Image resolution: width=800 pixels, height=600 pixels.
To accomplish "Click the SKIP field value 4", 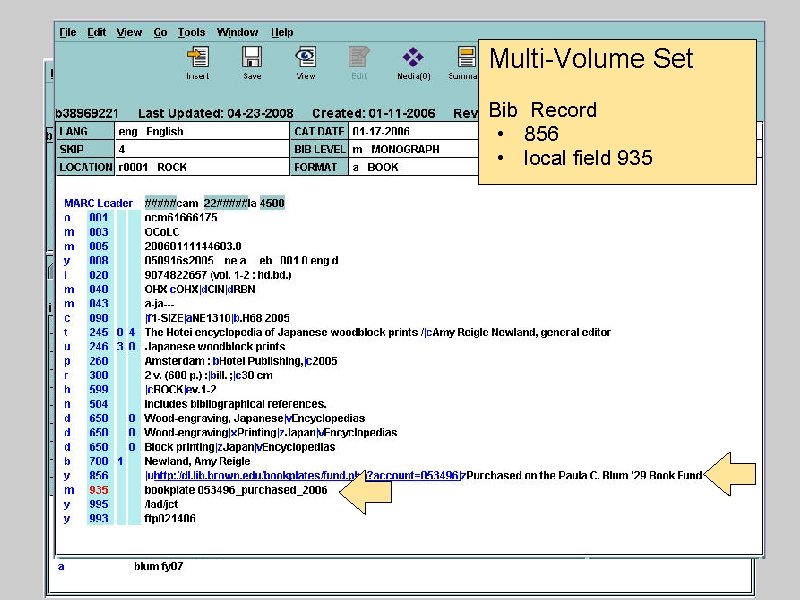I will point(202,149).
